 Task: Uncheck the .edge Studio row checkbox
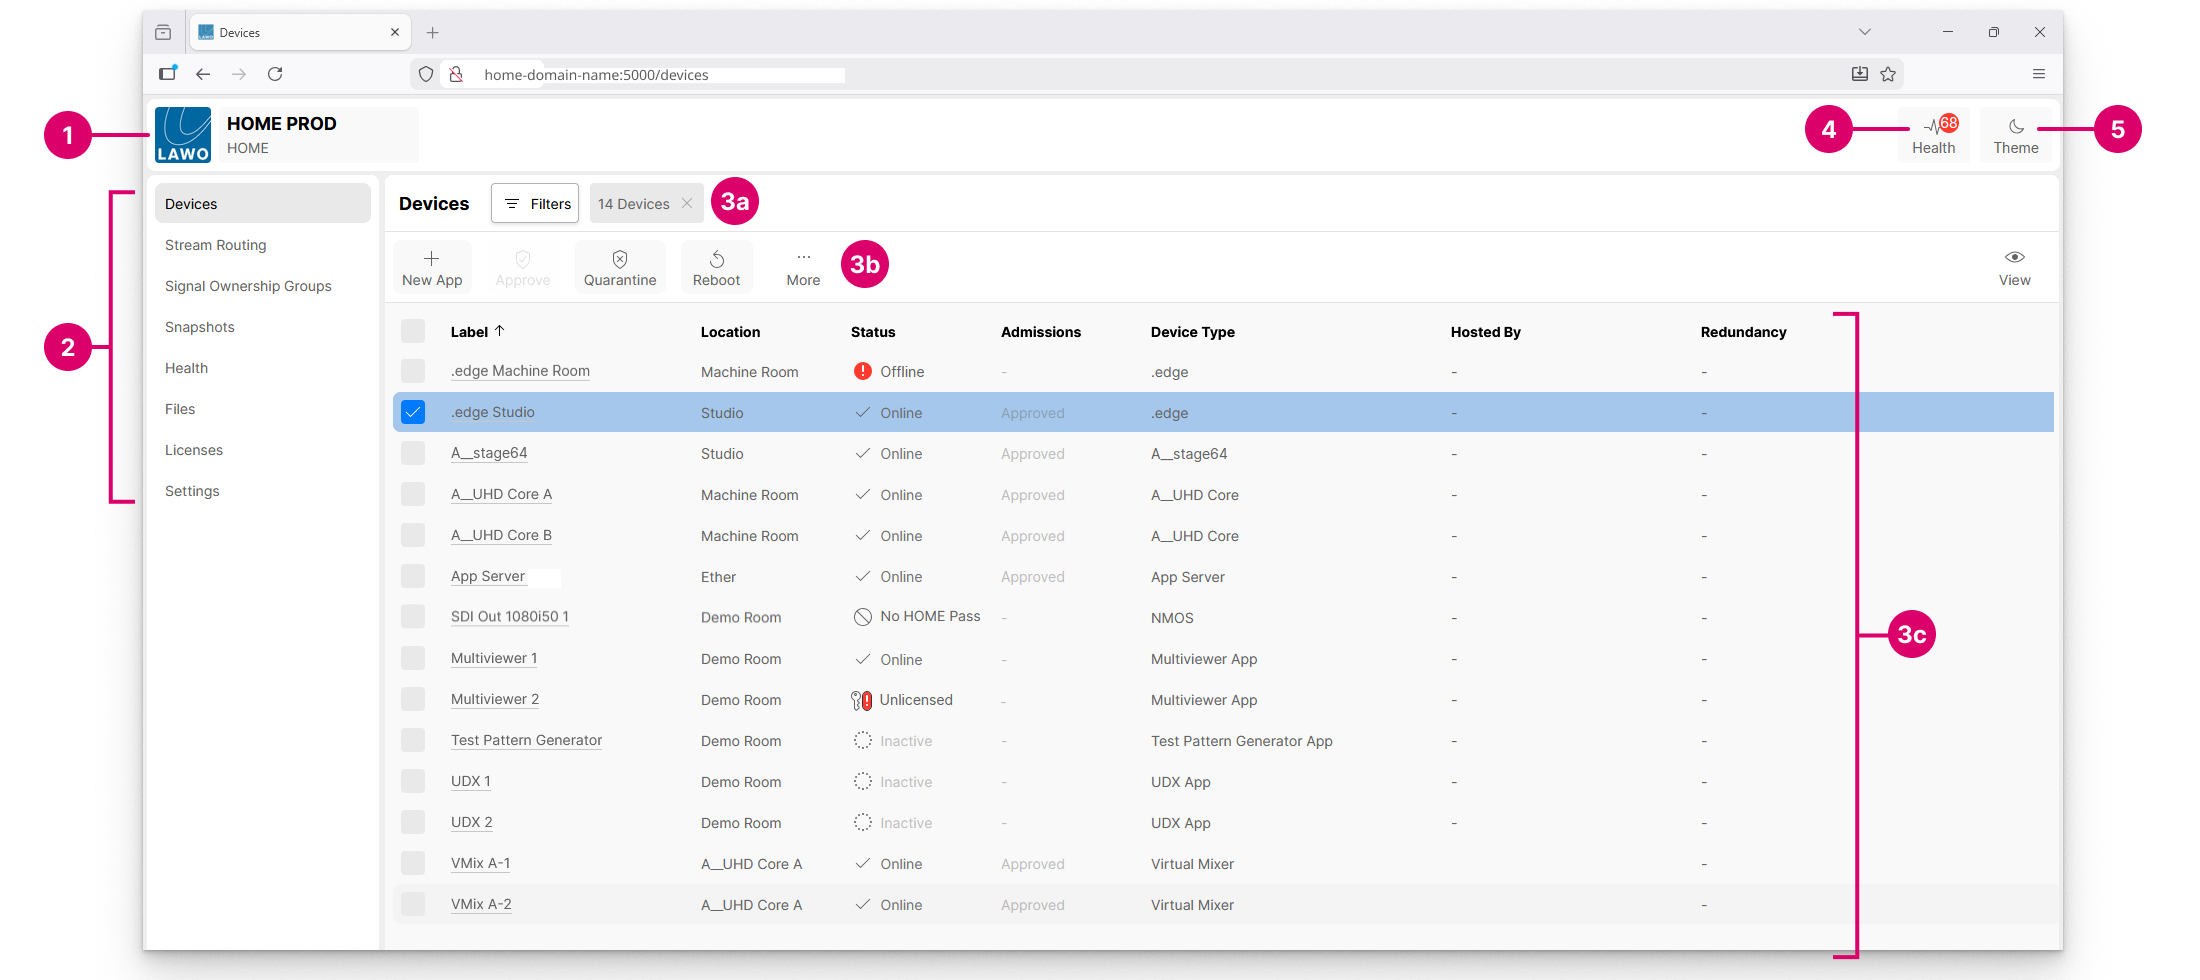tap(413, 412)
